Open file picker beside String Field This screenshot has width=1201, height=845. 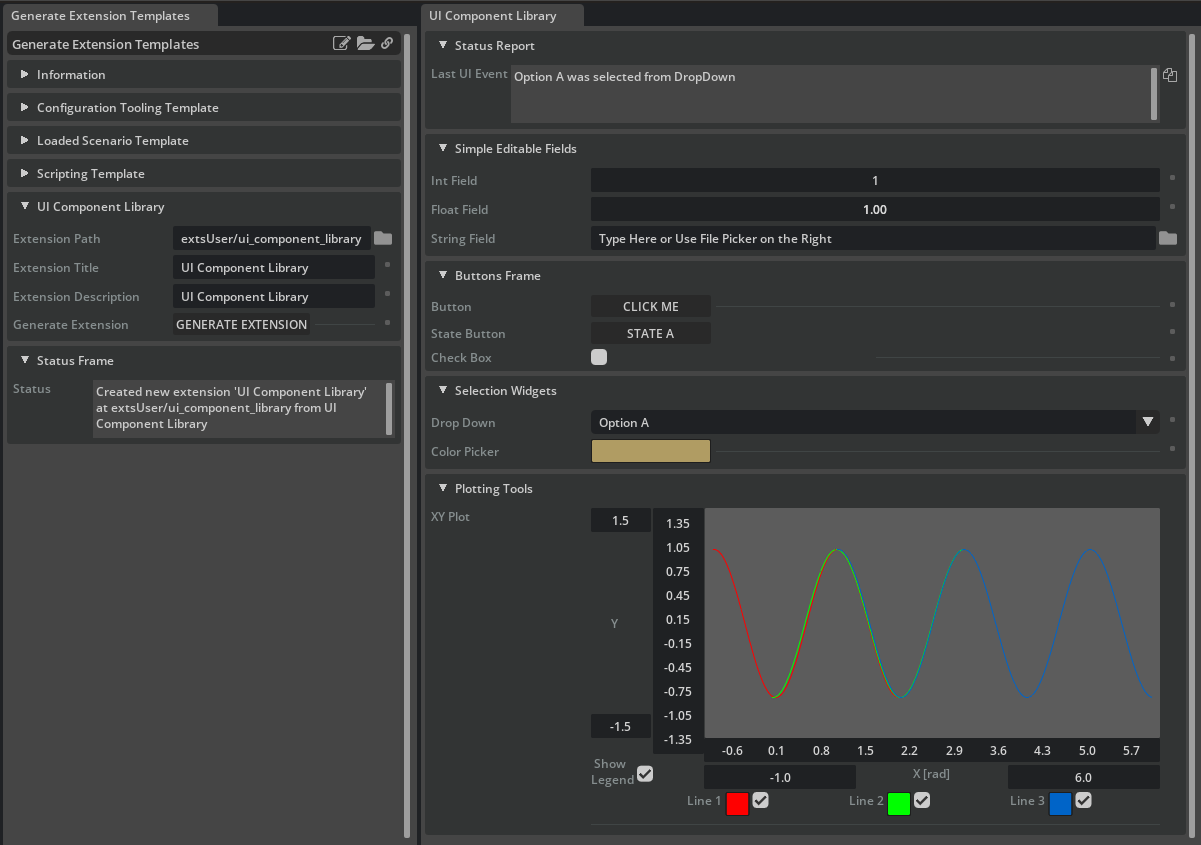(x=1167, y=239)
